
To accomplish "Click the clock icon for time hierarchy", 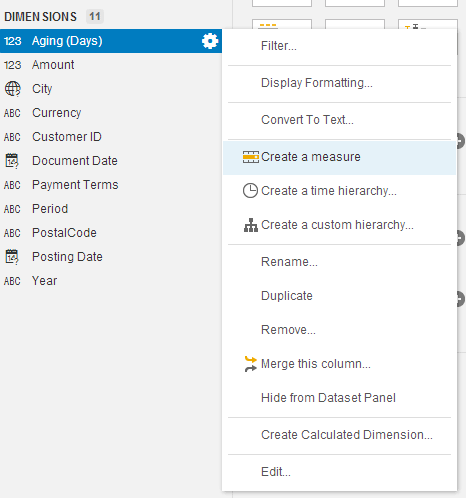I will pos(250,191).
